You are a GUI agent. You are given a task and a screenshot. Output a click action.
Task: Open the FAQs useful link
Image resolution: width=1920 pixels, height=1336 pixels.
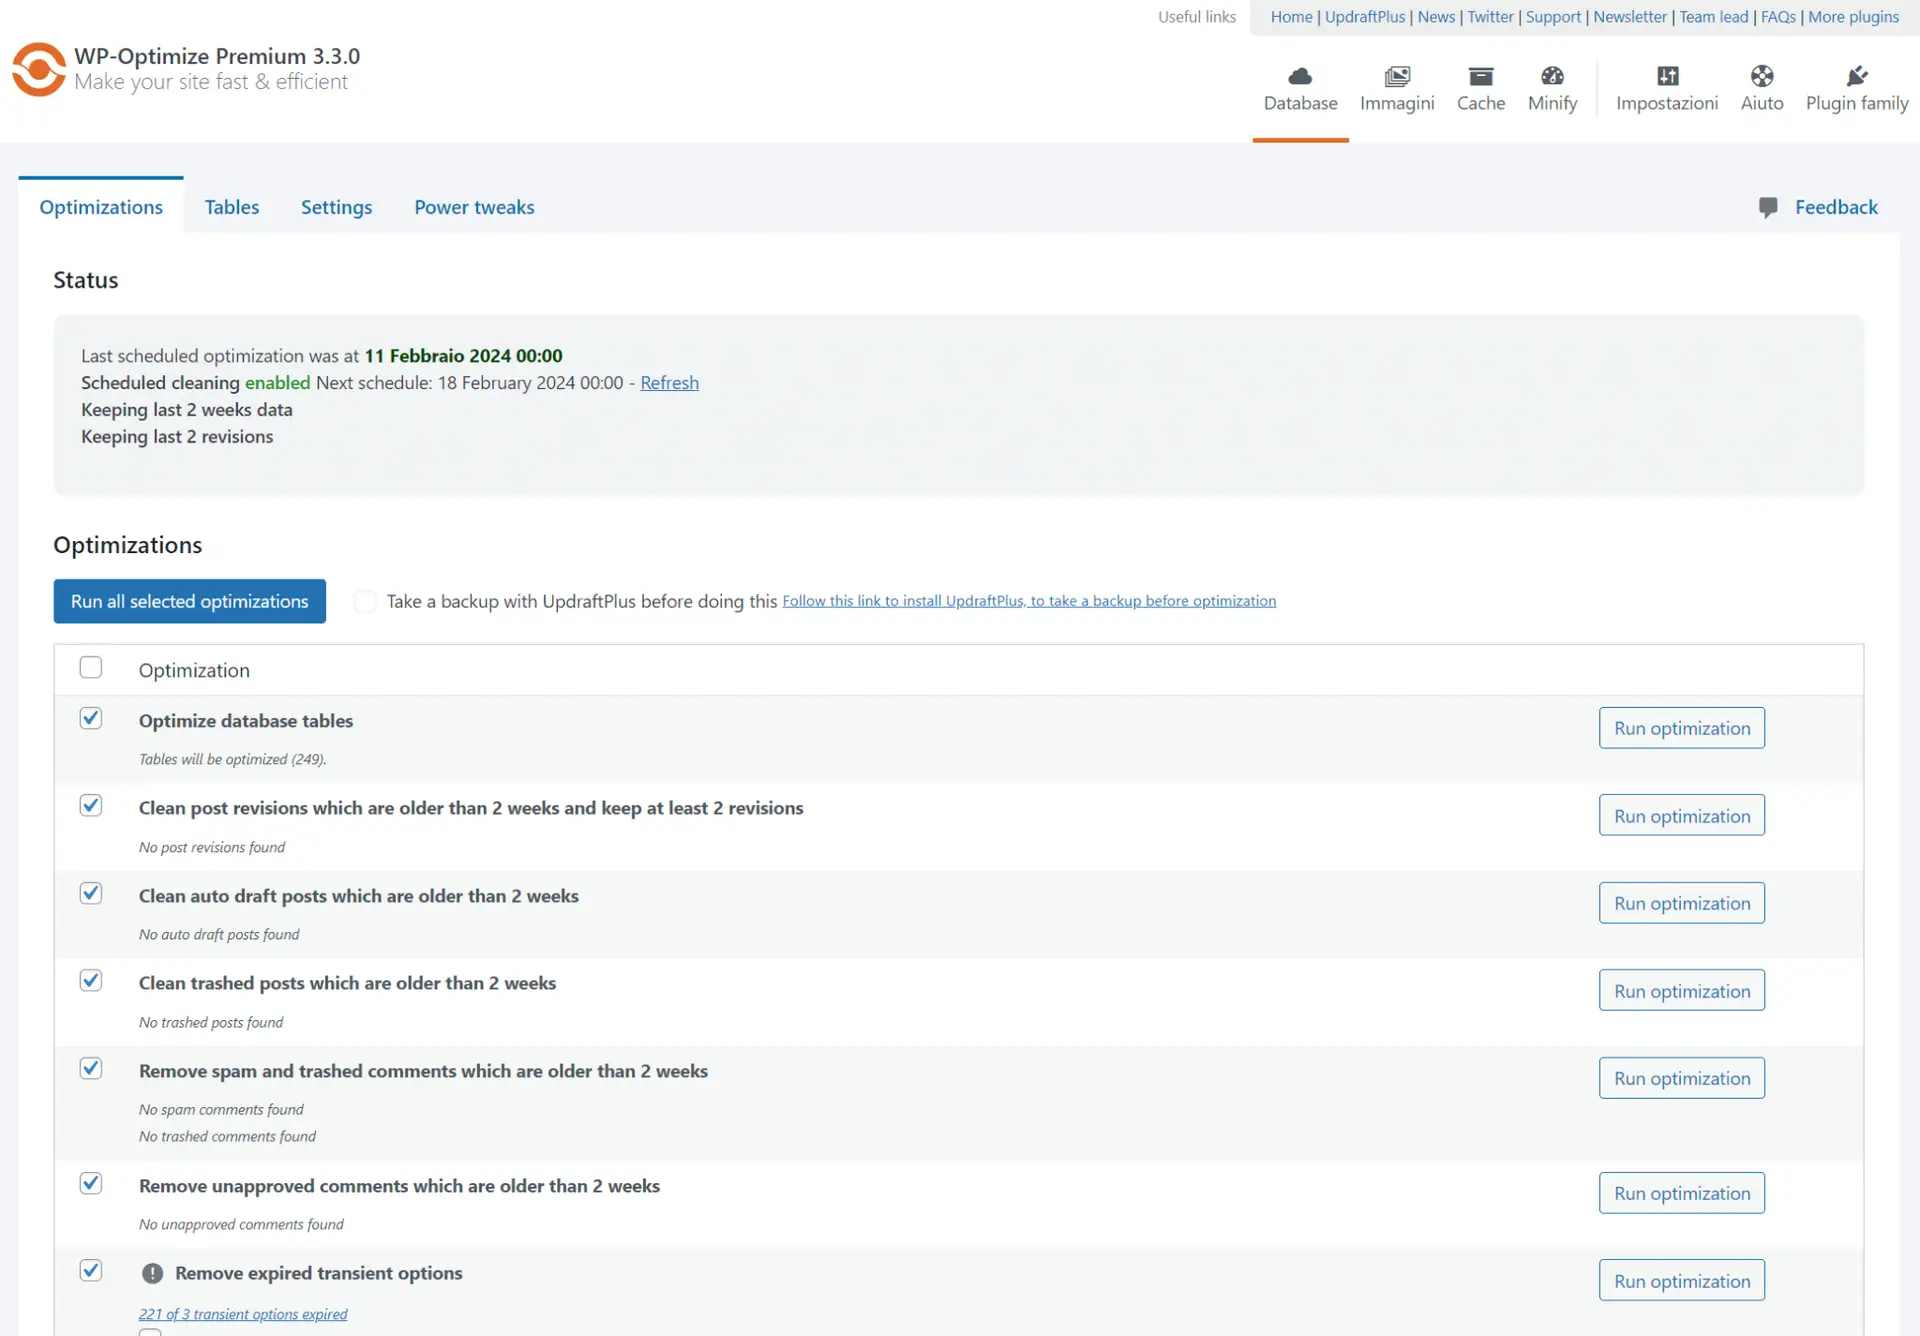point(1778,17)
